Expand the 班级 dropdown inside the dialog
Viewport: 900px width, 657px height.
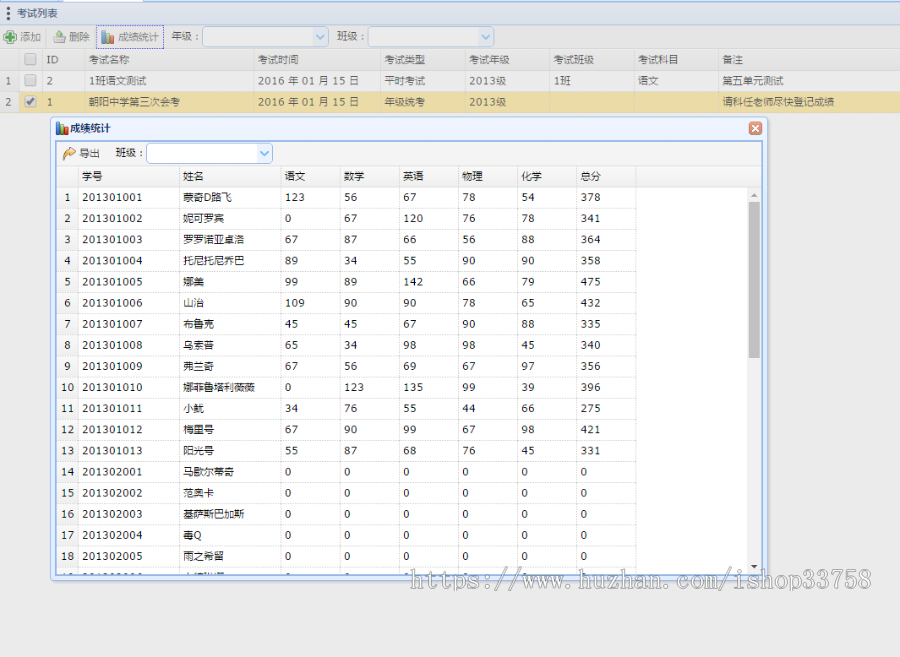click(x=264, y=153)
